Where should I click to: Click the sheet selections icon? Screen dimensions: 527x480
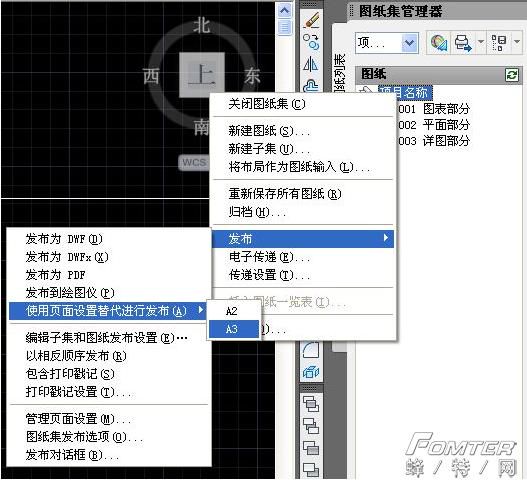point(499,43)
